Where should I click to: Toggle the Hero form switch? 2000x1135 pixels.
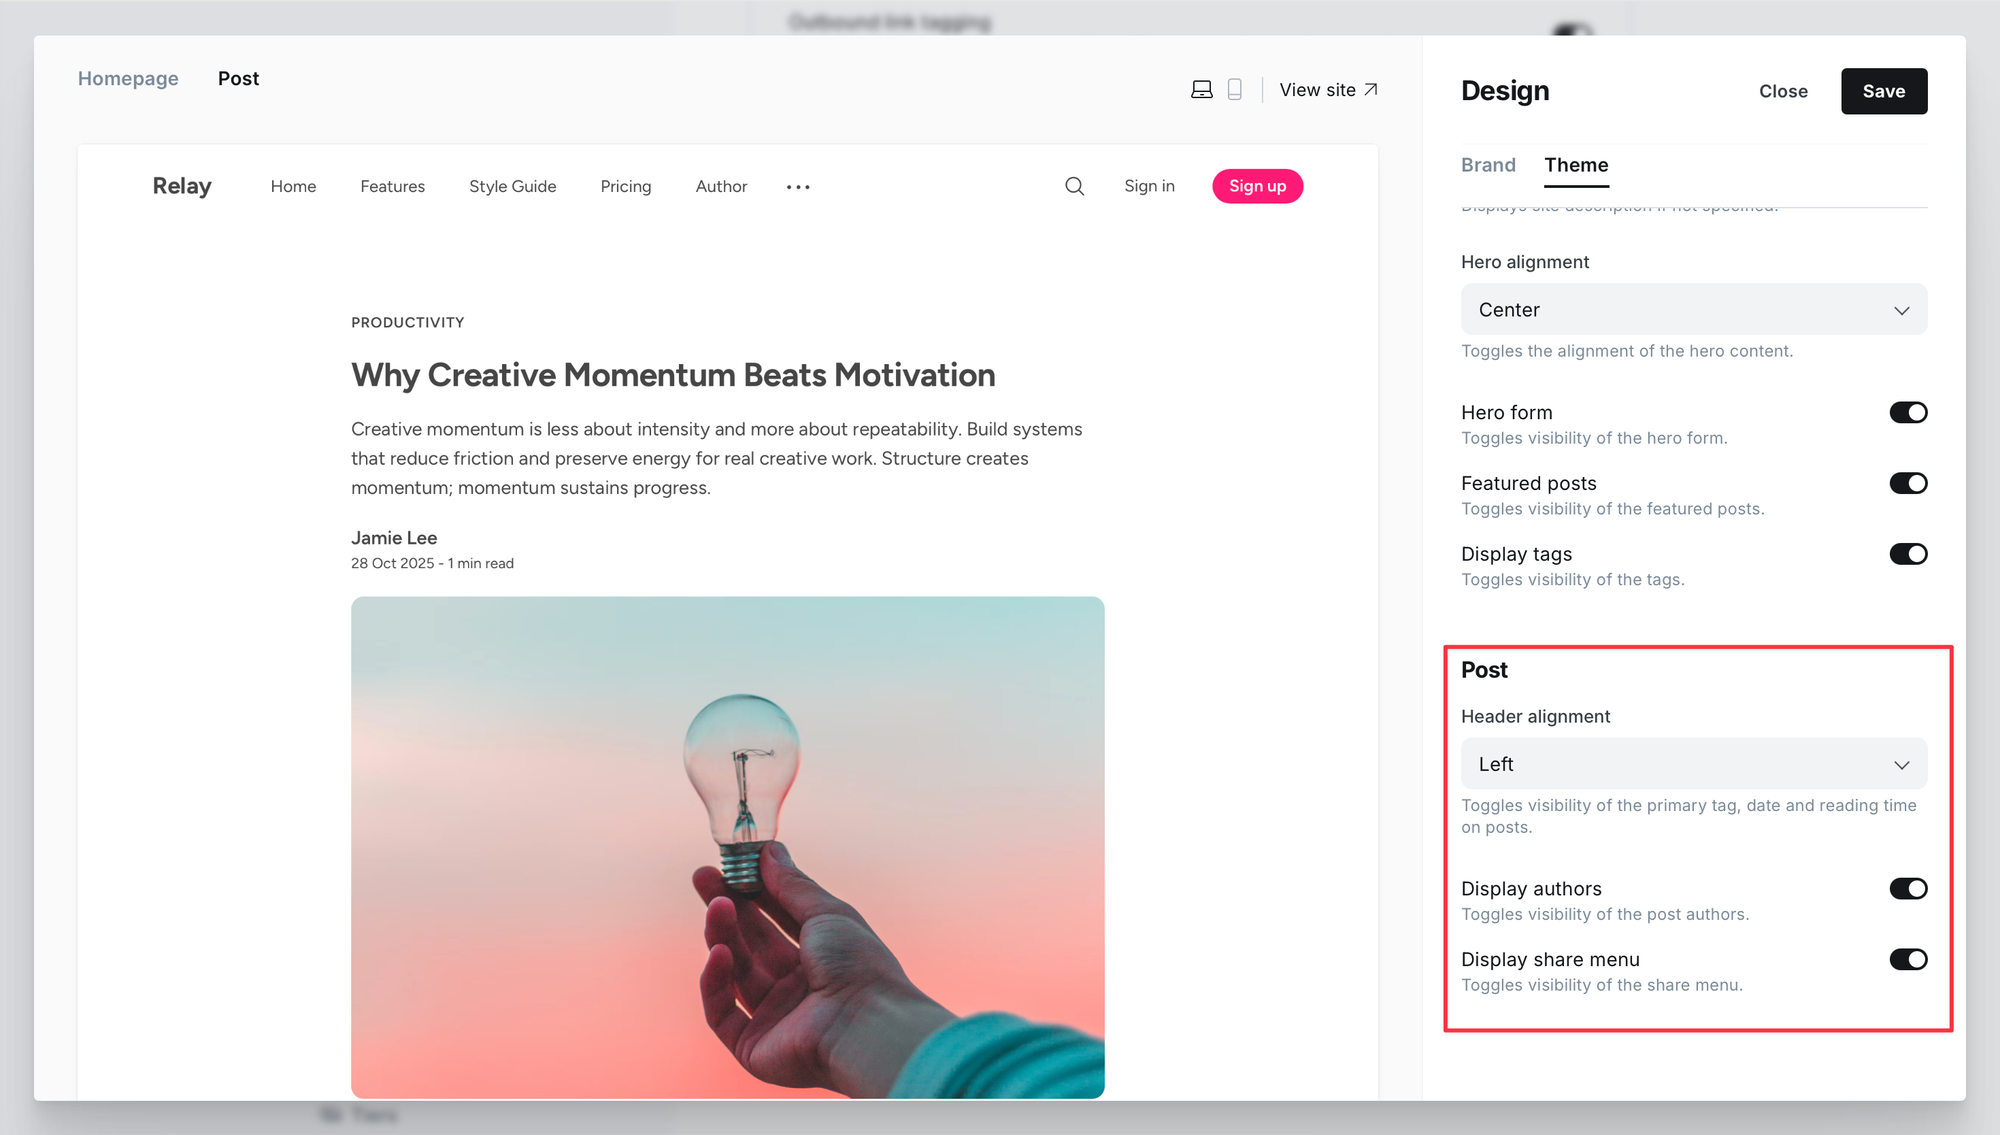point(1907,413)
